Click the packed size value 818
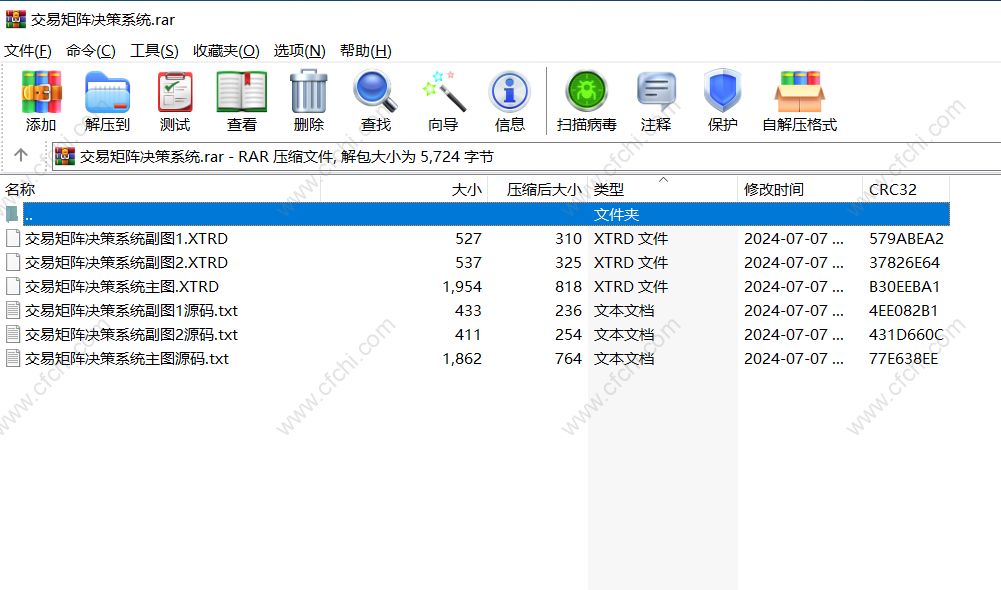Image resolution: width=1001 pixels, height=590 pixels. click(x=568, y=286)
